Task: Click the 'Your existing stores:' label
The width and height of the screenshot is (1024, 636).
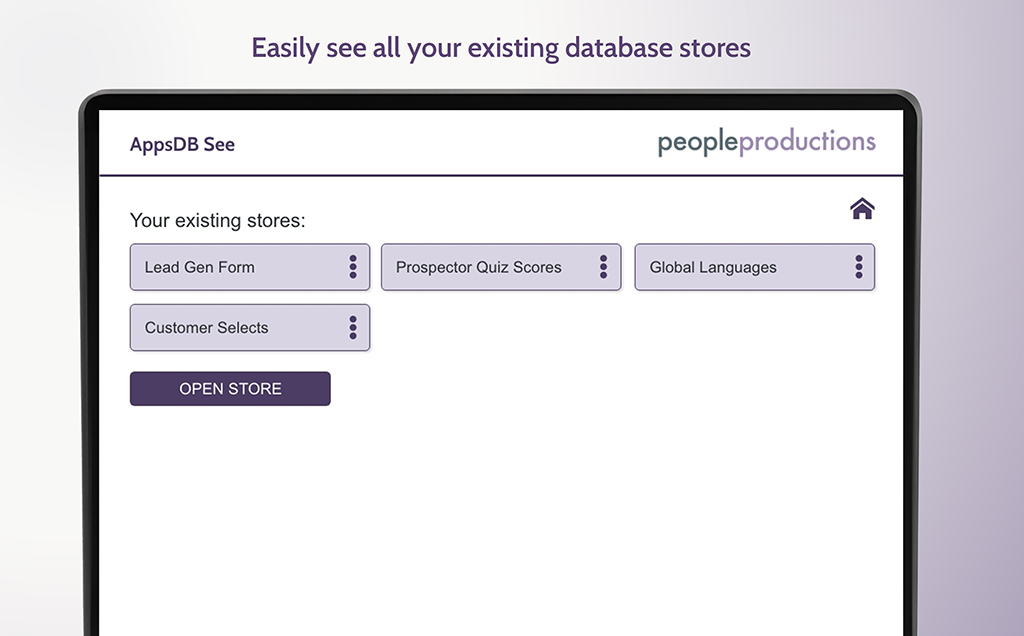Action: 217,220
